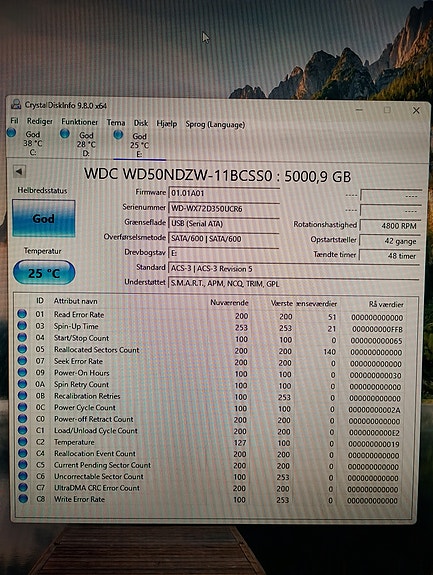Click status orb for Reallocation Event Count
Image resolution: width=433 pixels, height=575 pixels.
point(23,453)
